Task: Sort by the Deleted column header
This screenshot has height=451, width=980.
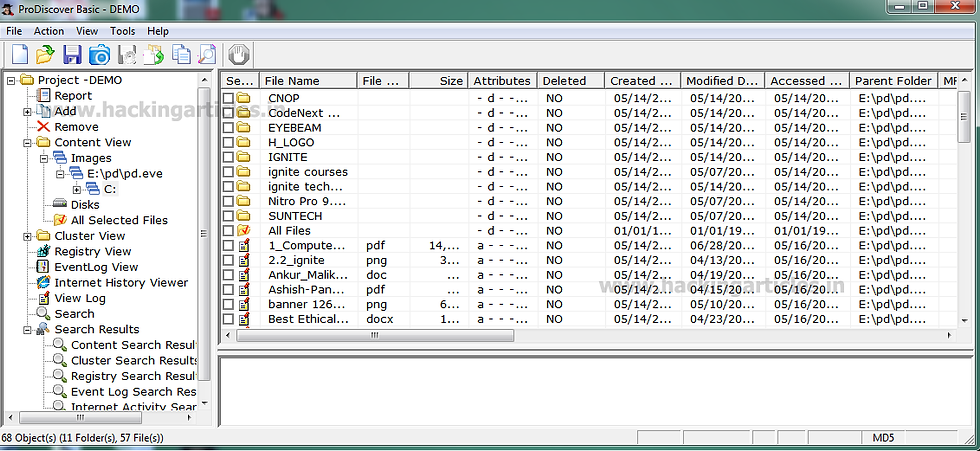Action: coord(571,81)
